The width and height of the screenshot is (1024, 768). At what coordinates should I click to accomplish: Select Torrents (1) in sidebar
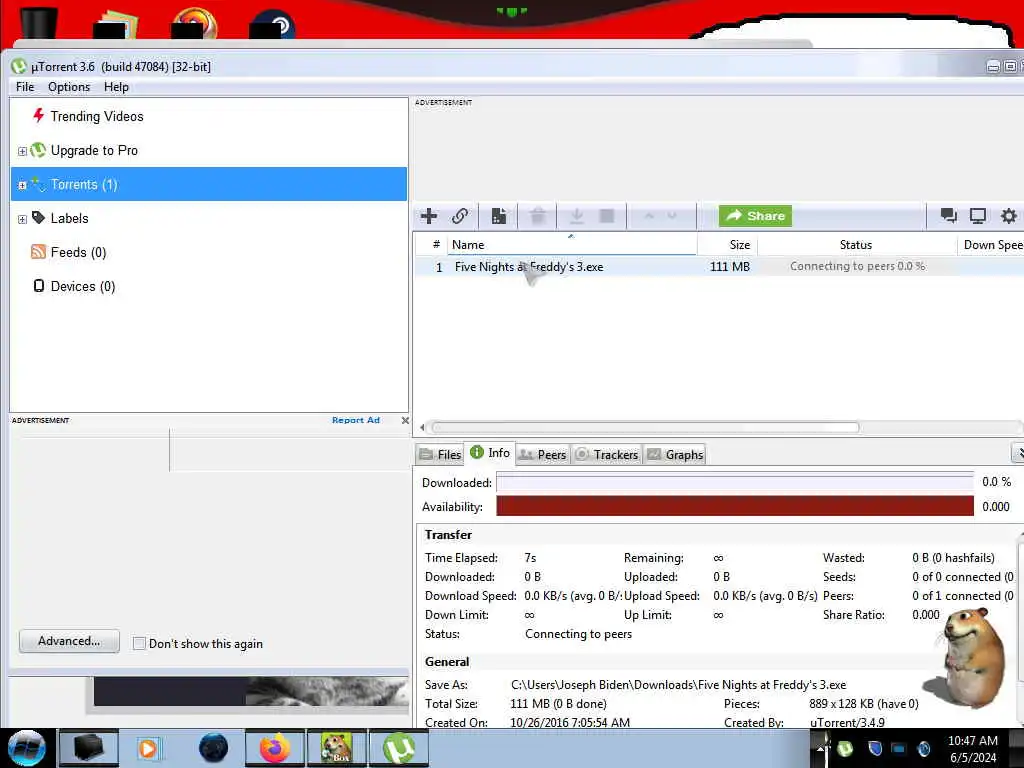(x=209, y=184)
